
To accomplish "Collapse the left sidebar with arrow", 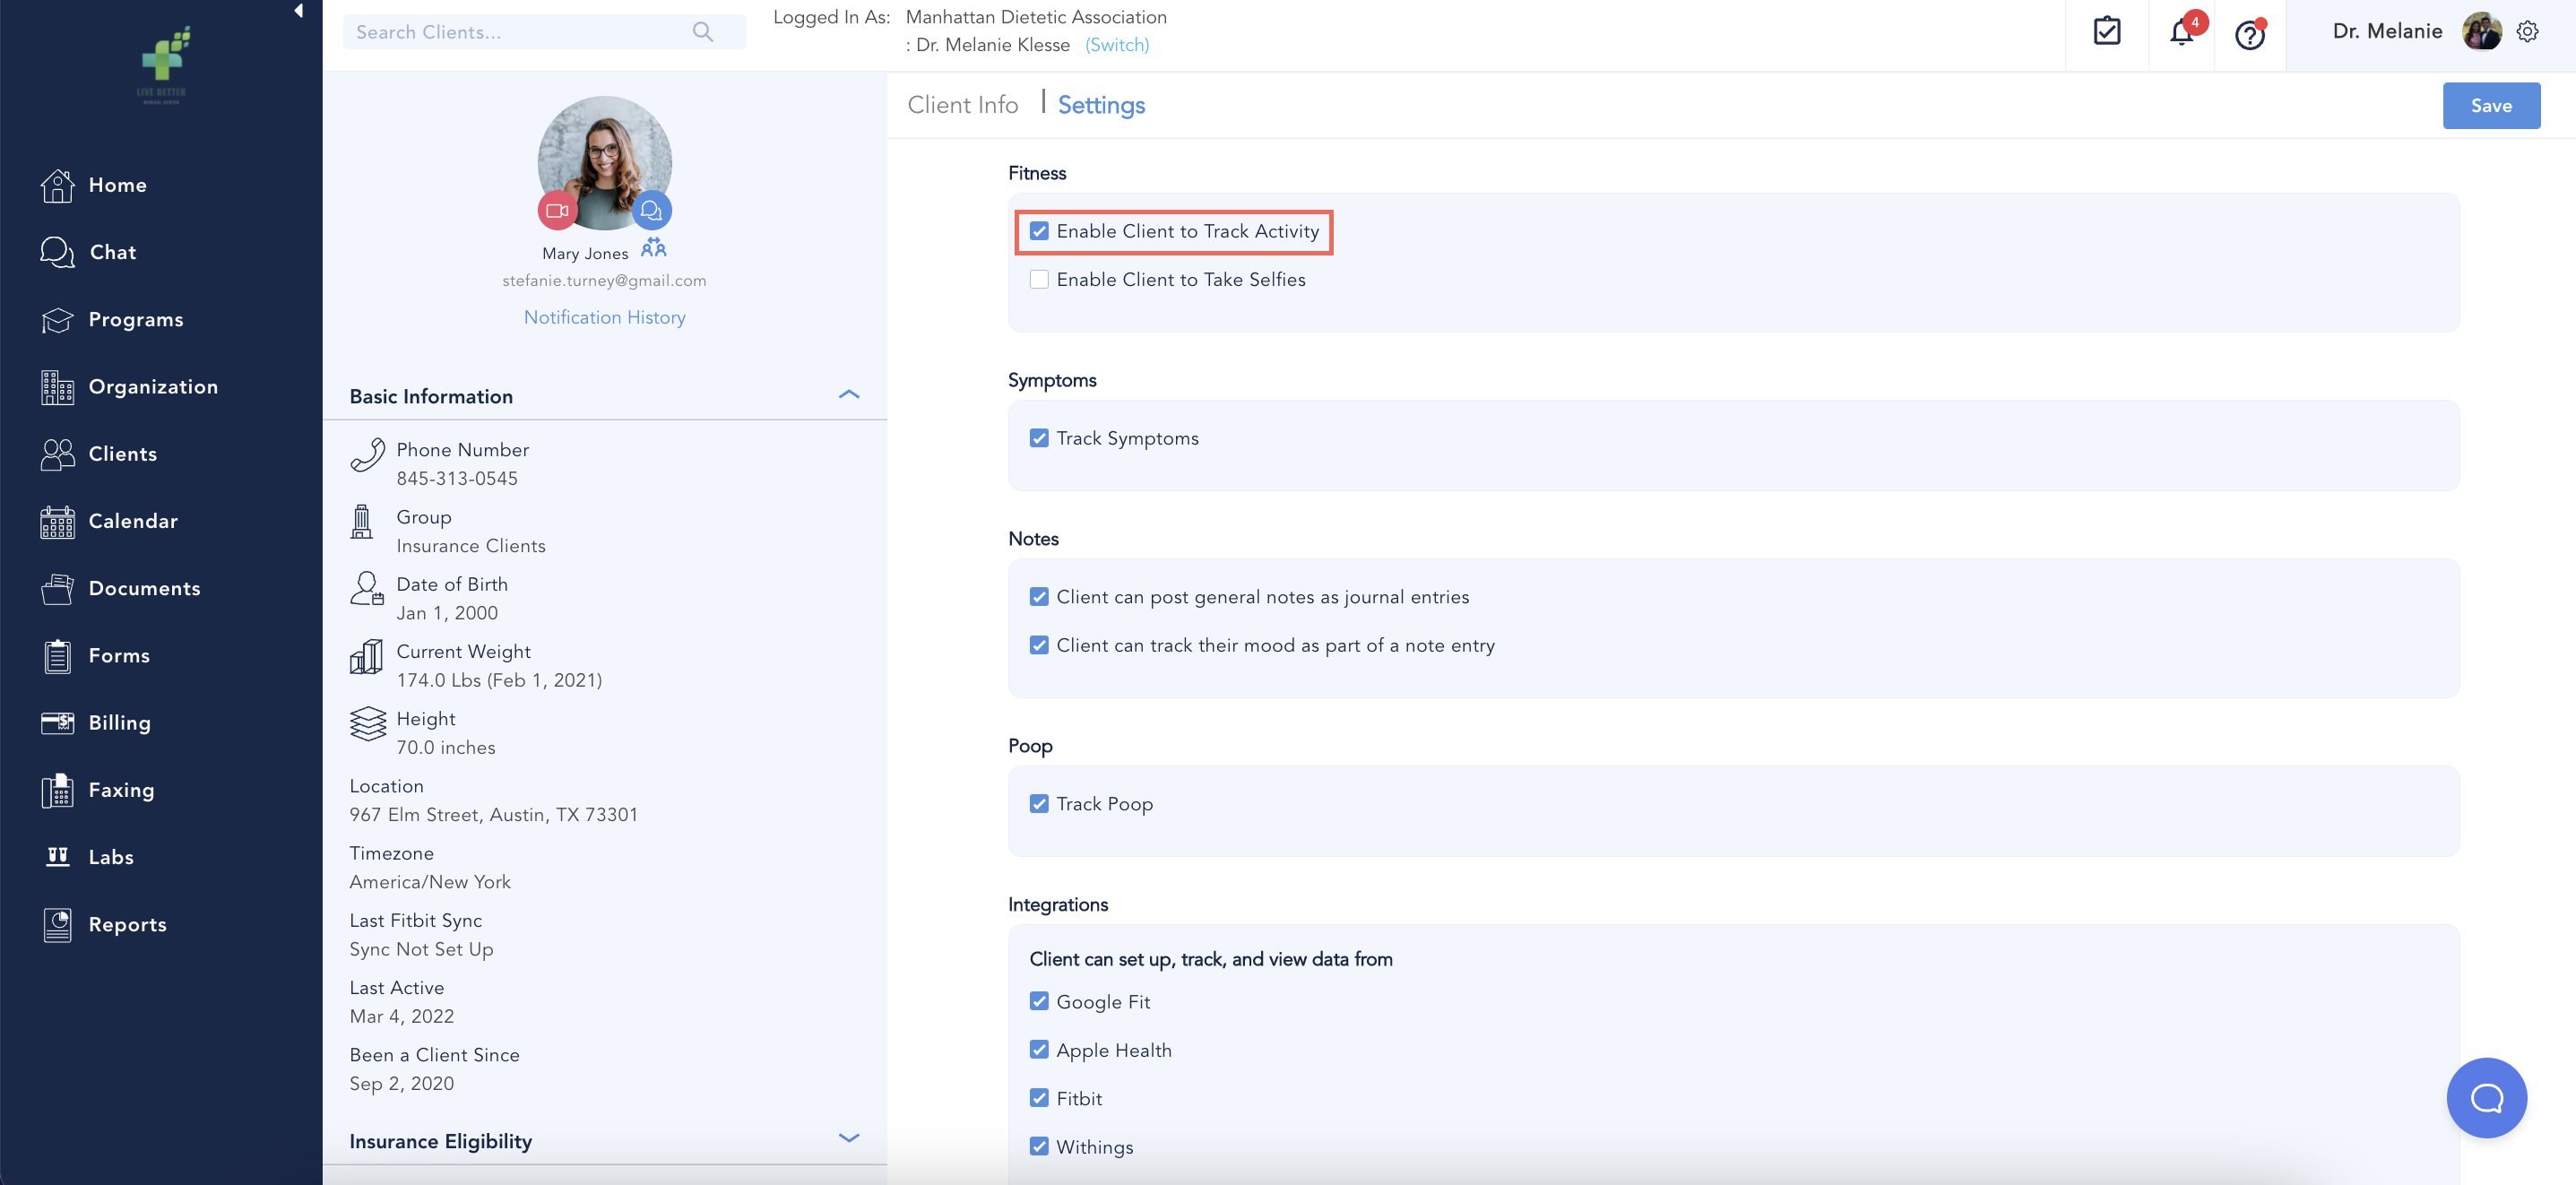I will [298, 11].
